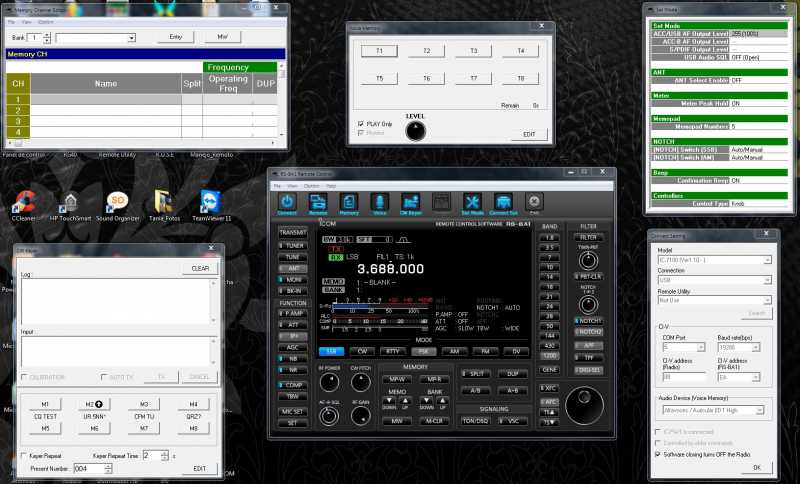Viewport: 800px width, 484px height.
Task: Click BANK DOWN arrow in Memory section
Action: pos(427,403)
